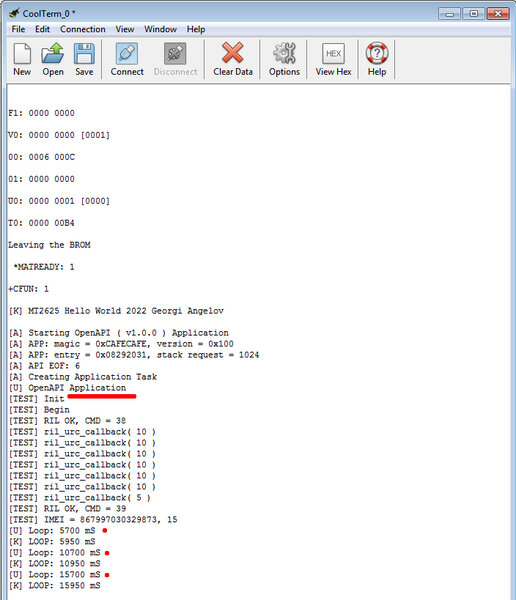This screenshot has width=516, height=600.
Task: Click the '[U] Loop: 10700 mS' line
Action: click(54, 553)
